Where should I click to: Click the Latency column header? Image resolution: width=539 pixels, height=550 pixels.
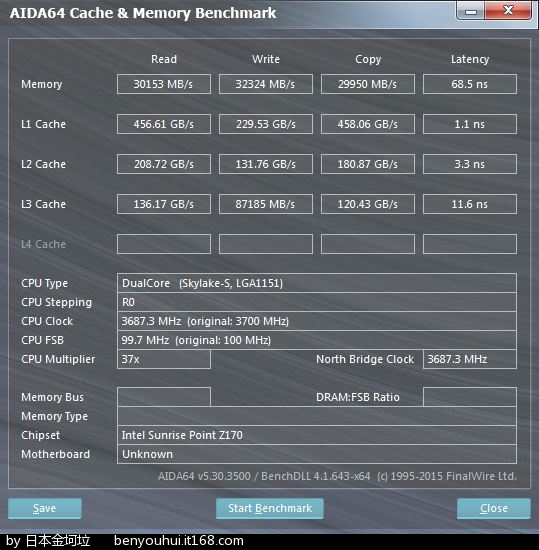tap(470, 59)
